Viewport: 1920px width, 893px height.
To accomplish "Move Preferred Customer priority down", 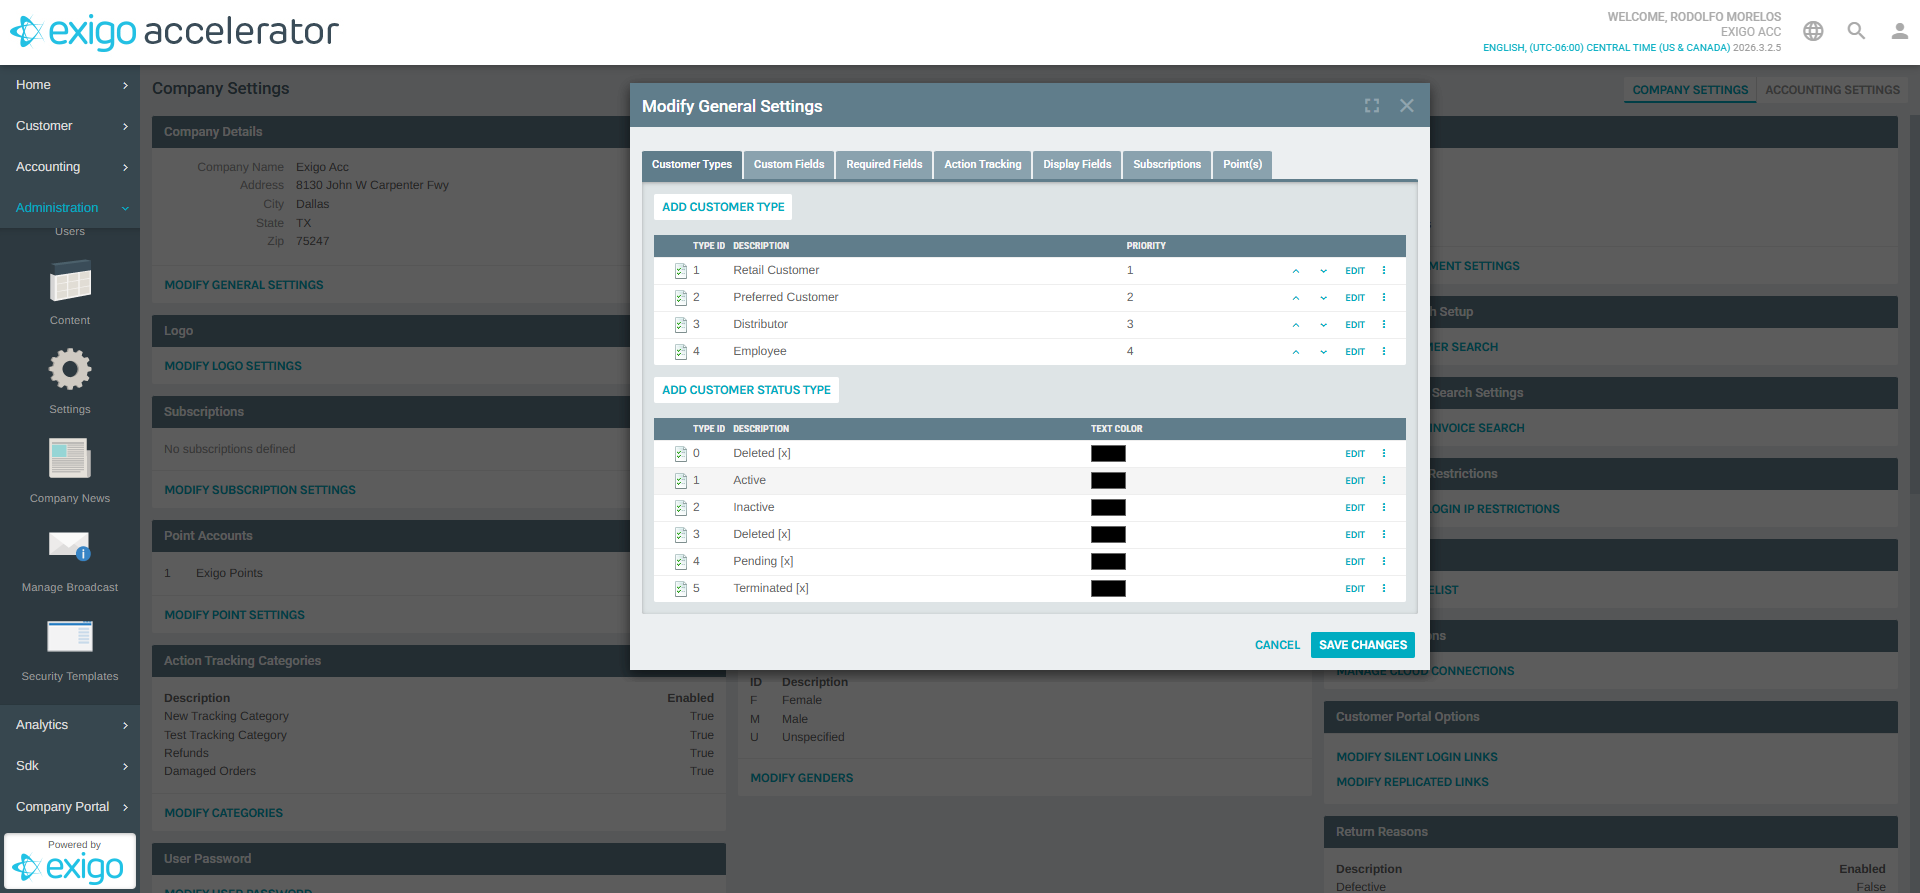I will [x=1324, y=298].
